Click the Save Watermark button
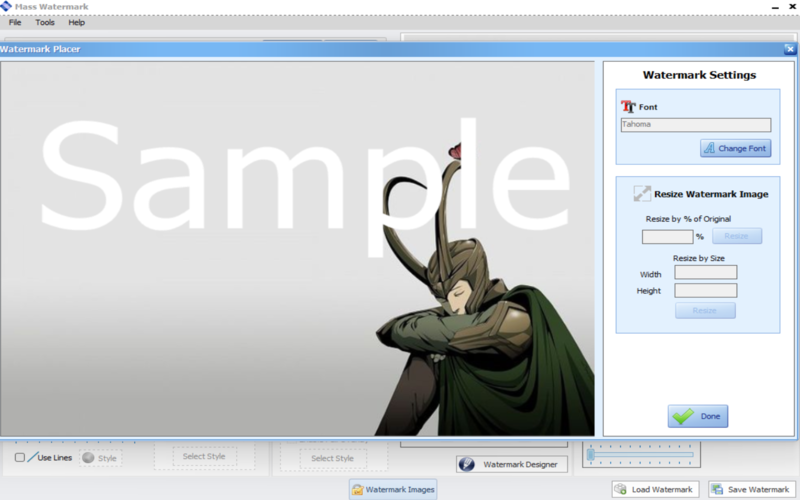800x500 pixels. [x=752, y=490]
